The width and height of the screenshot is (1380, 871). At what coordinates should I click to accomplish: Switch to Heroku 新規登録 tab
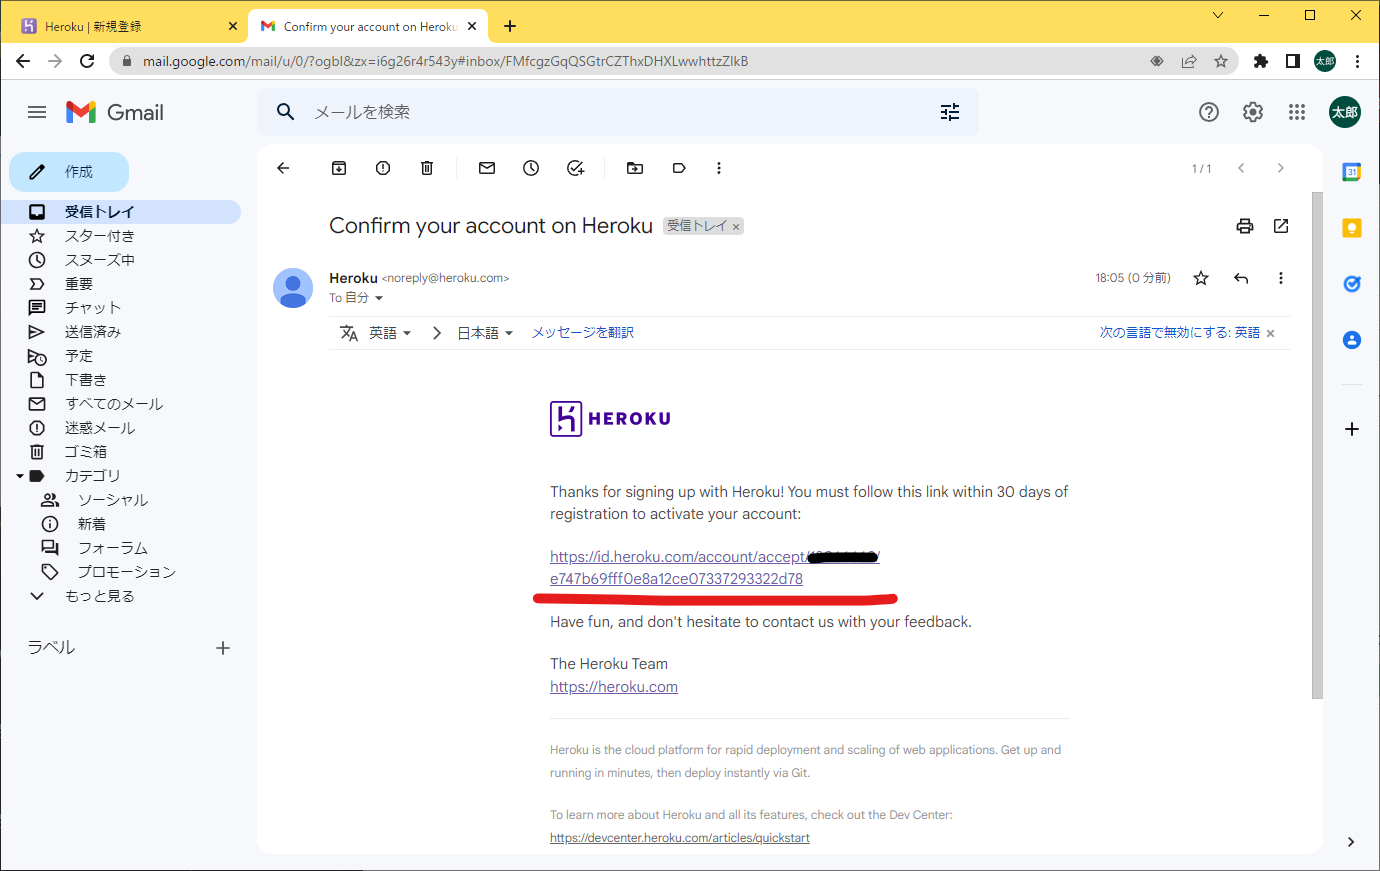coord(126,26)
